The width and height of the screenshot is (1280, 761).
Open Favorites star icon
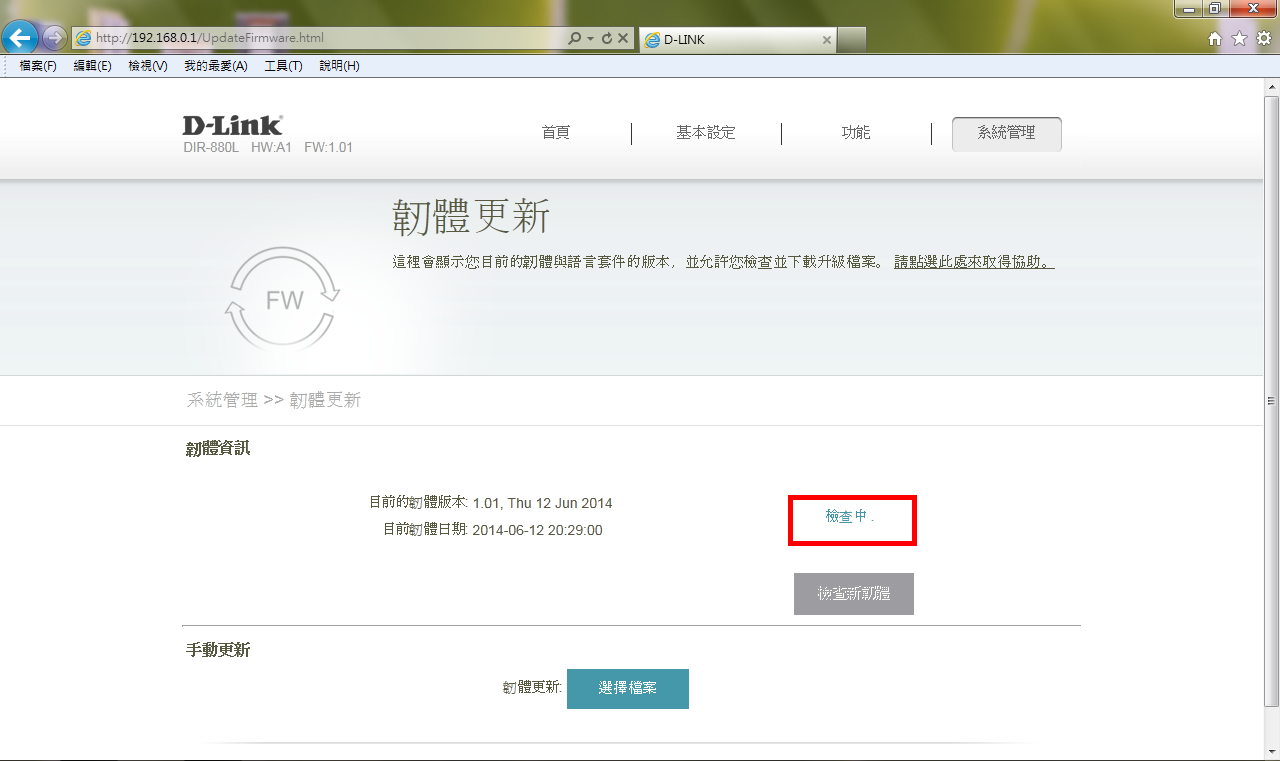pyautogui.click(x=1239, y=39)
